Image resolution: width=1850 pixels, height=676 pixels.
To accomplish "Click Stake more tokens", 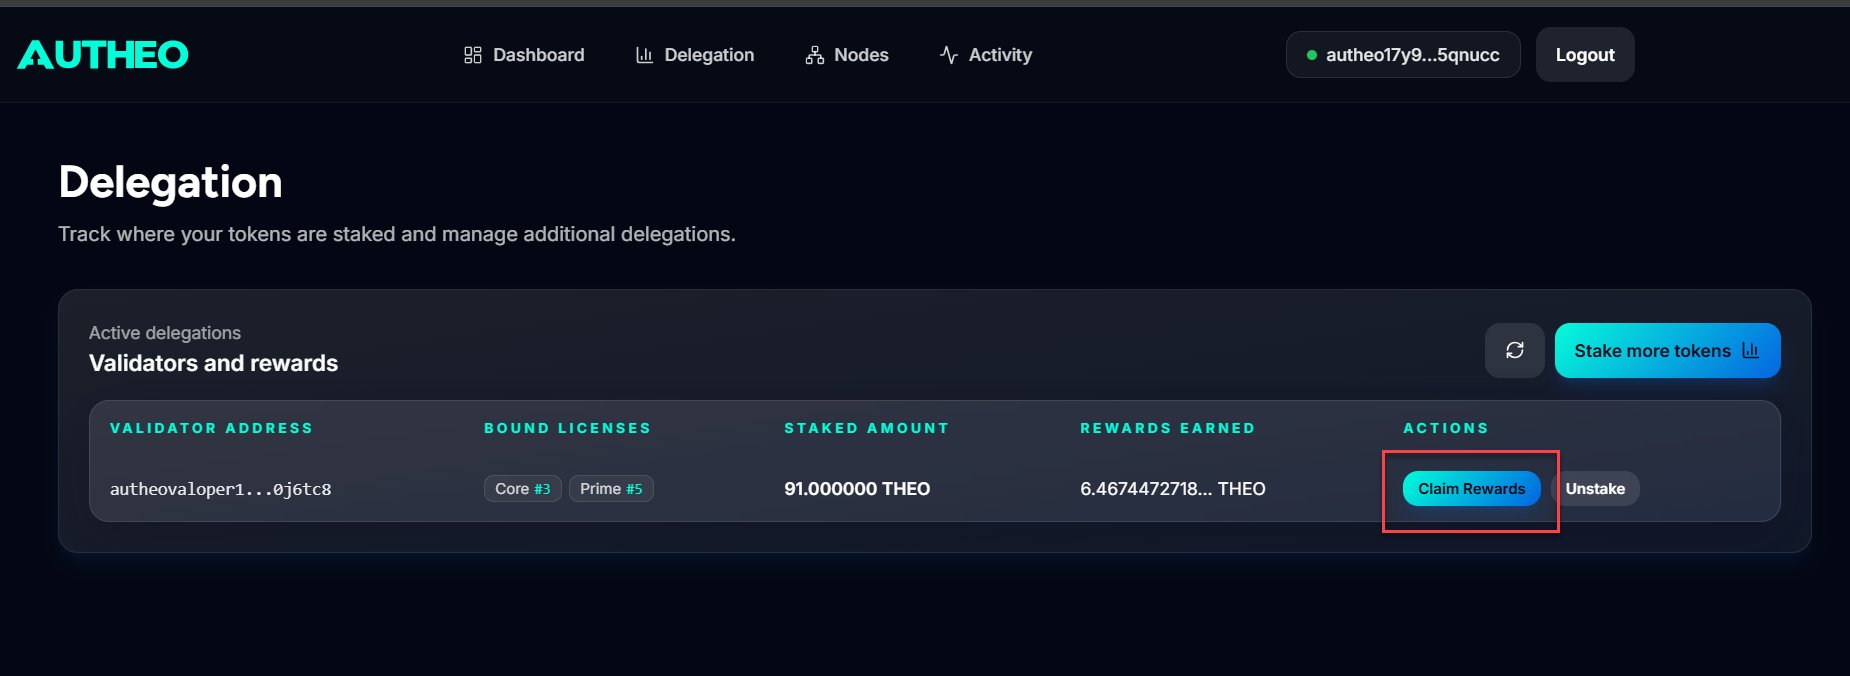I will pyautogui.click(x=1667, y=350).
